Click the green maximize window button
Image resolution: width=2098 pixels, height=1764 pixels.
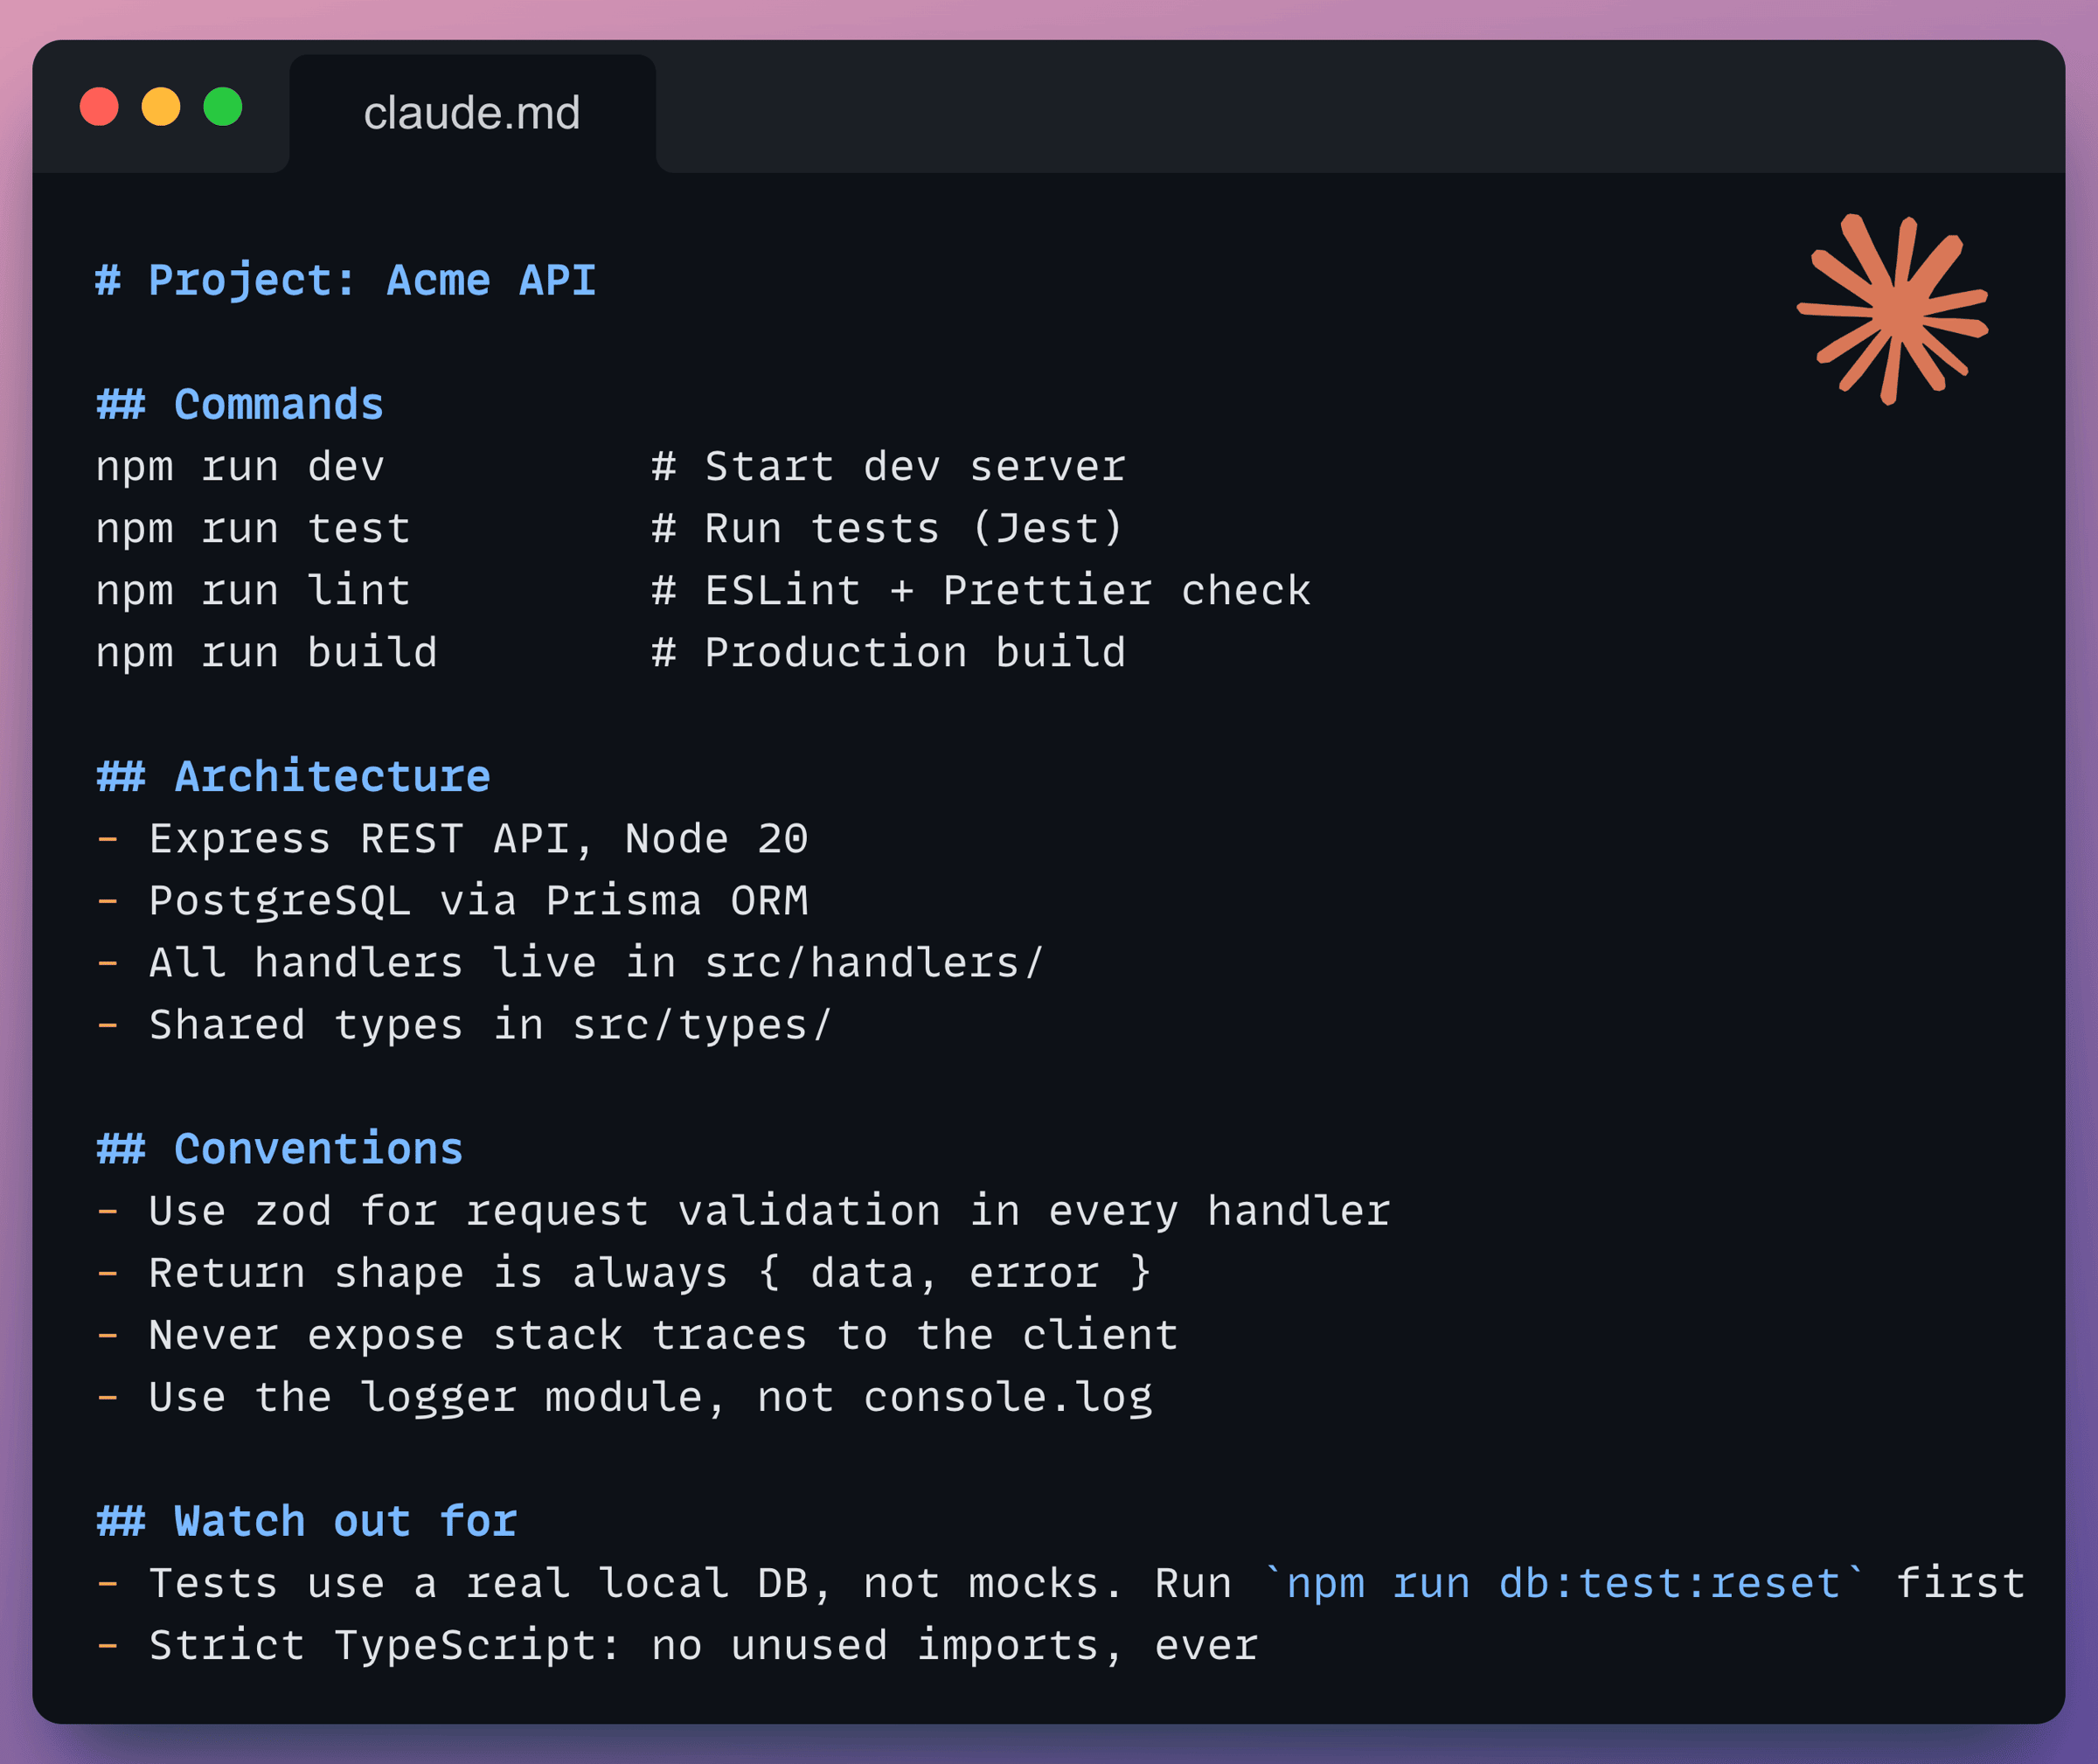(223, 107)
